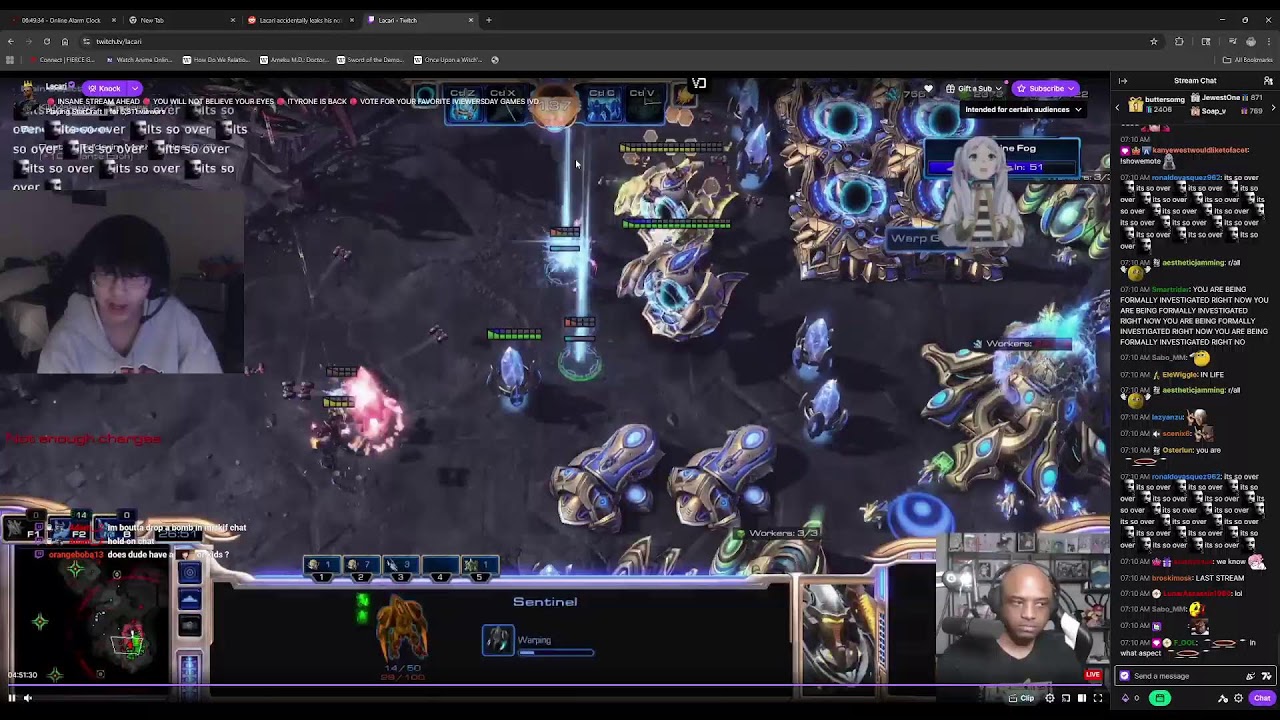1280x720 pixels.
Task: Click the Lacari channel name
Action: tap(56, 87)
